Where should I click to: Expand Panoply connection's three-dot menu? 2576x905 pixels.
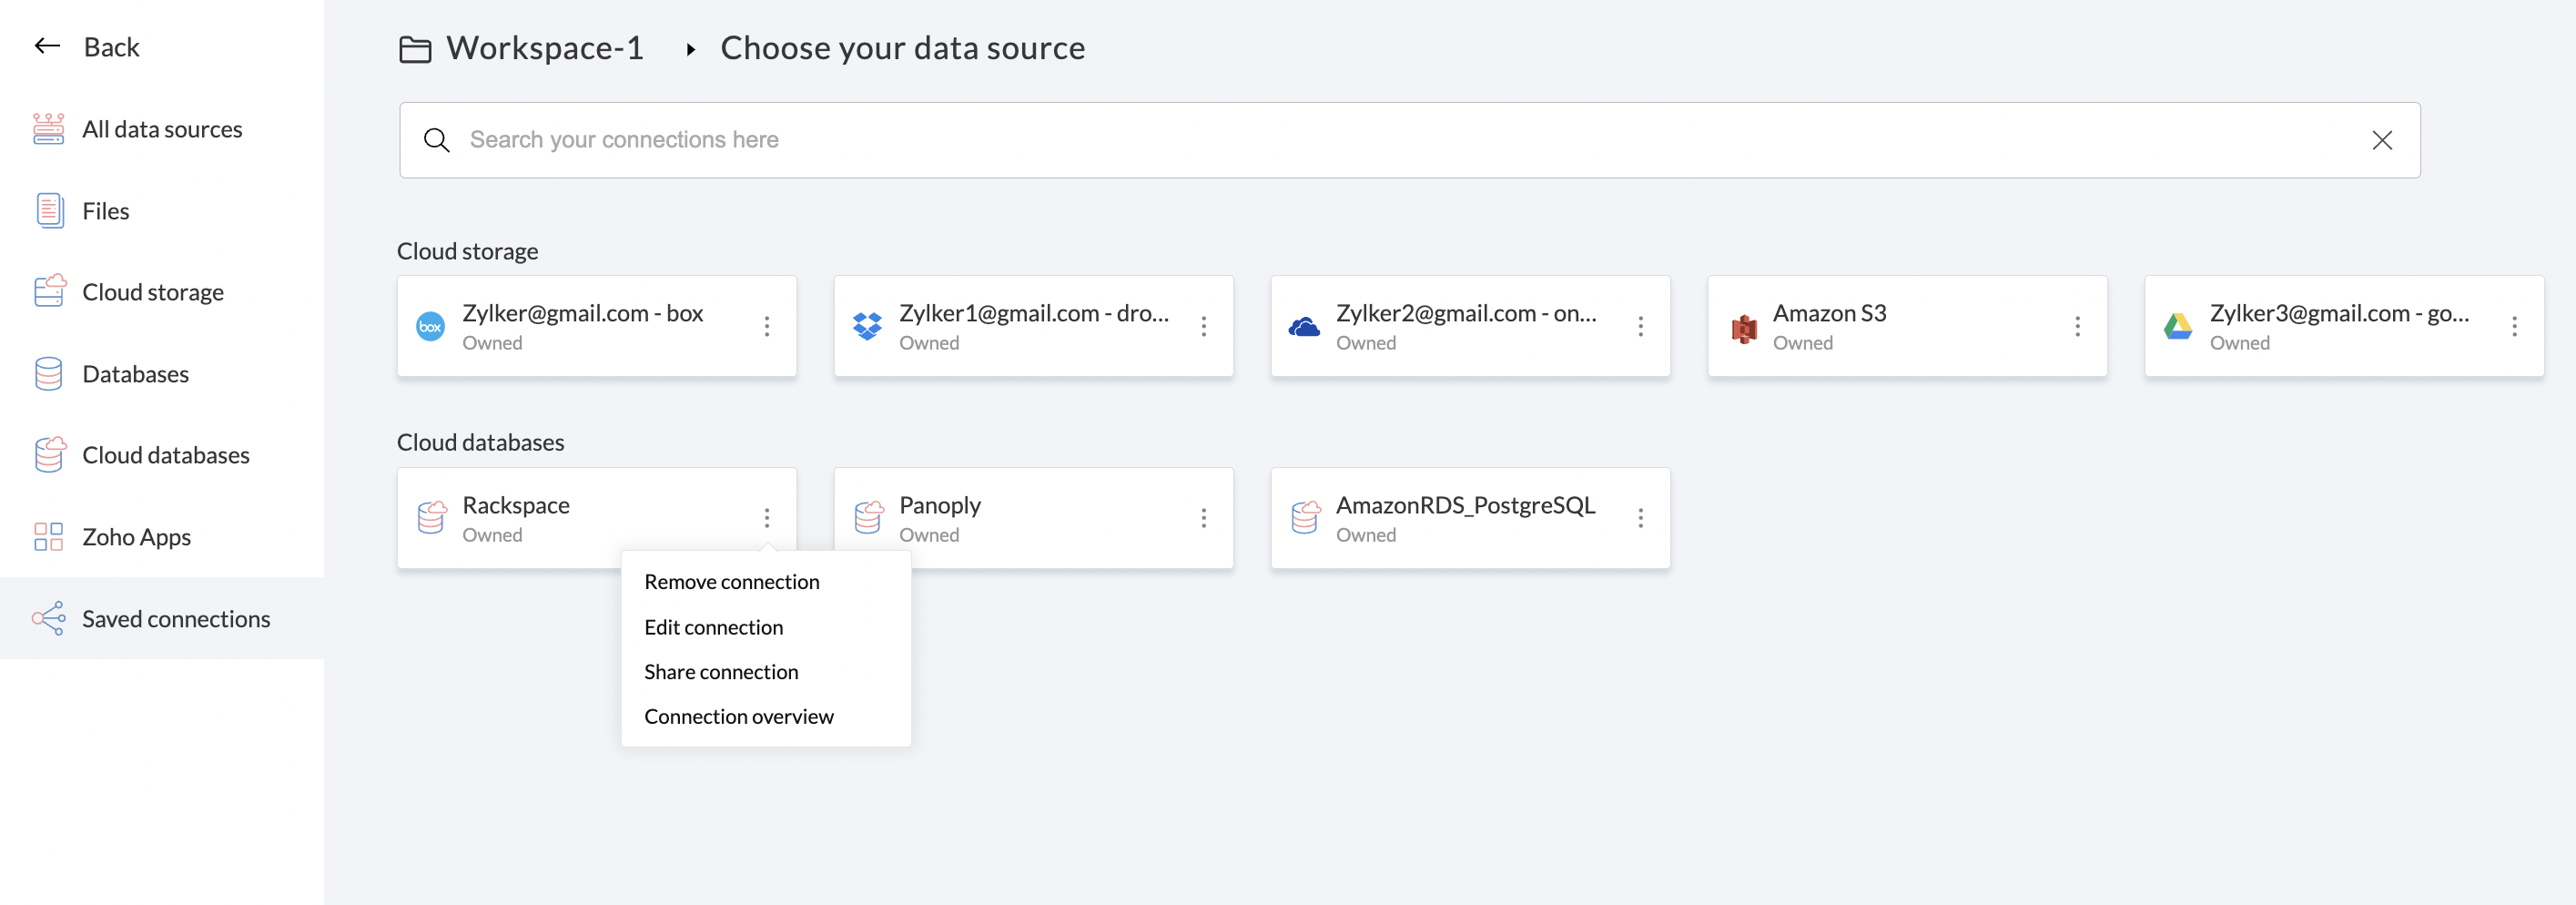[x=1203, y=518]
